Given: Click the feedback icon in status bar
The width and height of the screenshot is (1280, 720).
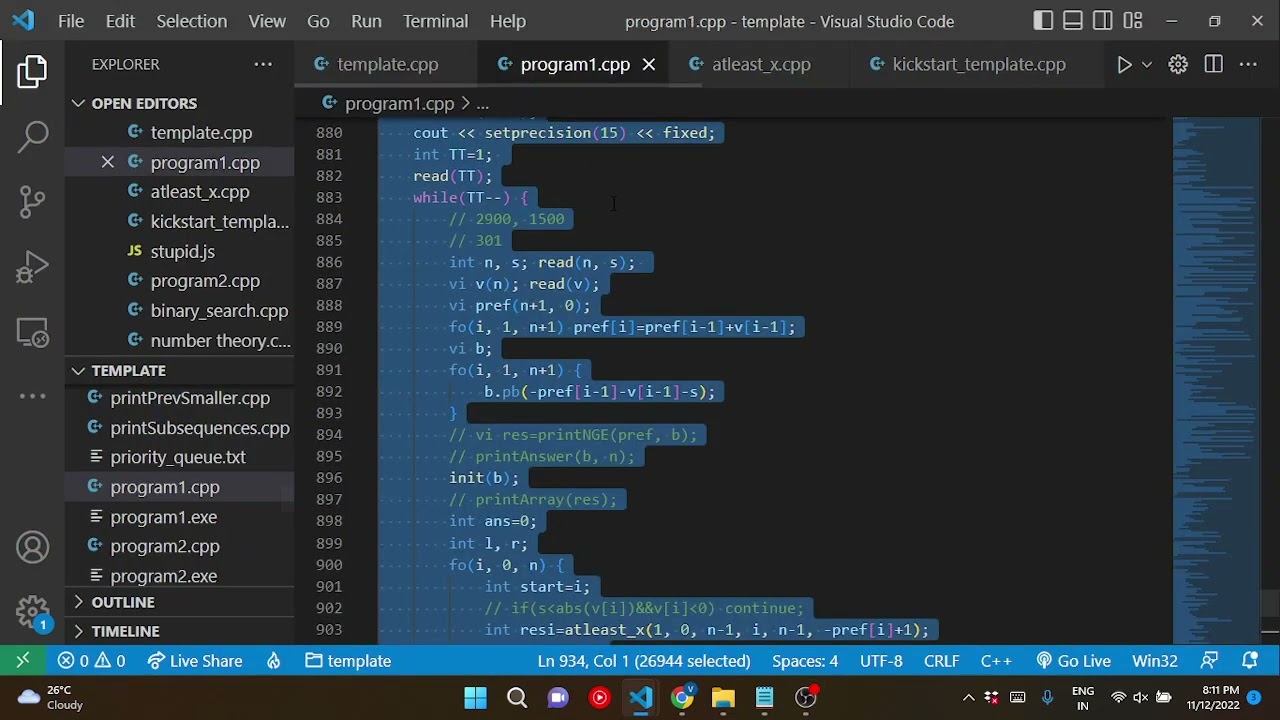Looking at the screenshot, I should [x=1210, y=661].
